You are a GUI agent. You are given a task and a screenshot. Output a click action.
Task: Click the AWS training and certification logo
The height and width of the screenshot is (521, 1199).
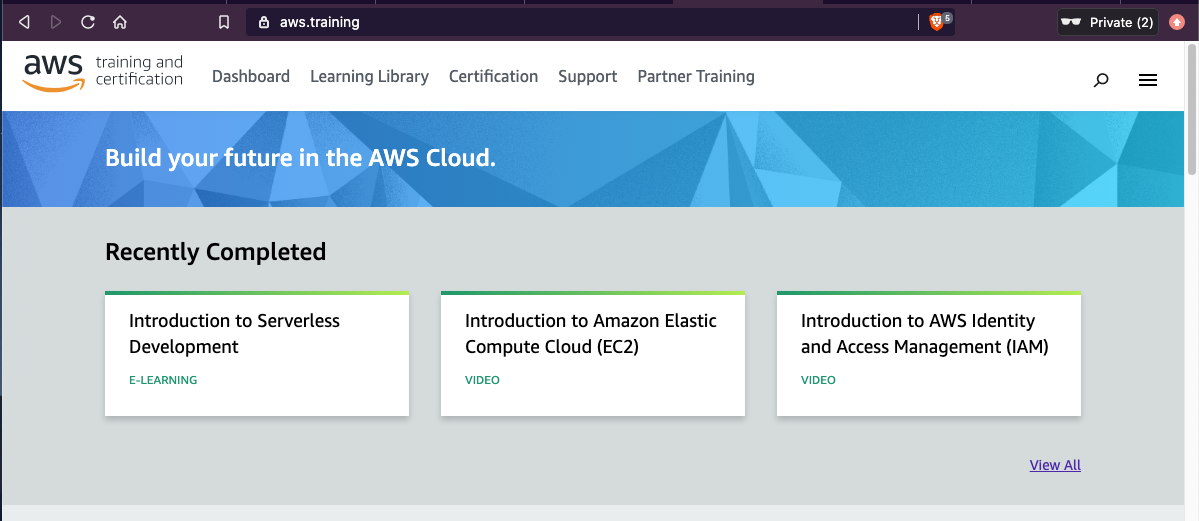(103, 73)
